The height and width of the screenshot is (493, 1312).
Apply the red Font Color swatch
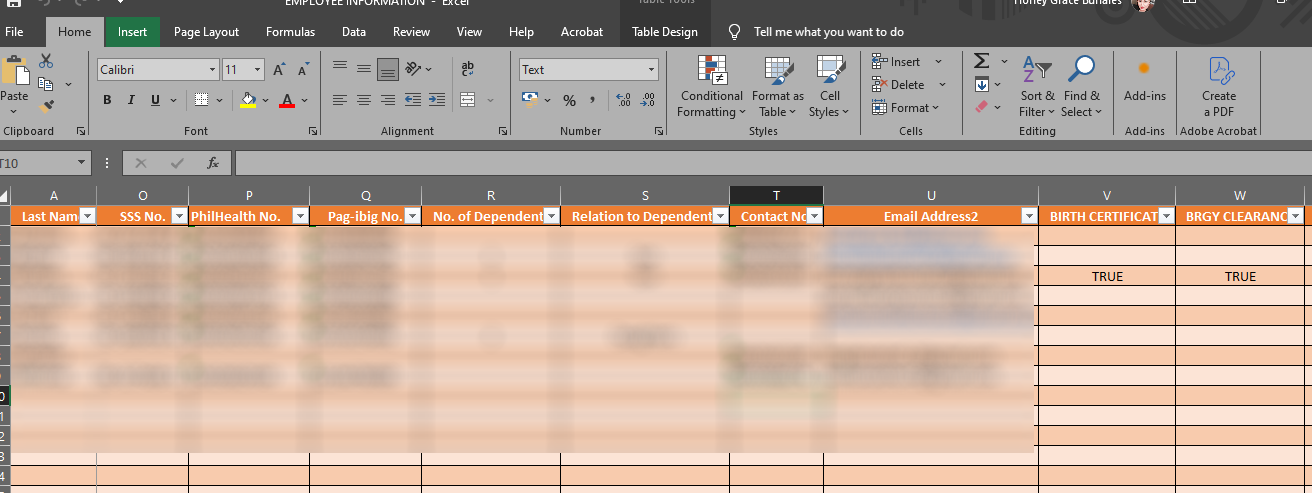coord(288,100)
